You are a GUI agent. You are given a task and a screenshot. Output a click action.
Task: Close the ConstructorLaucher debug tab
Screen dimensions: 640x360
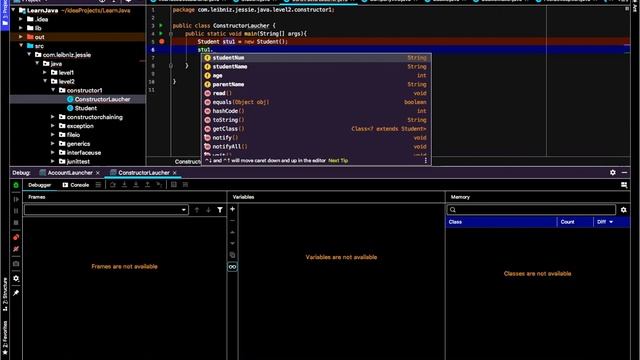tap(175, 173)
